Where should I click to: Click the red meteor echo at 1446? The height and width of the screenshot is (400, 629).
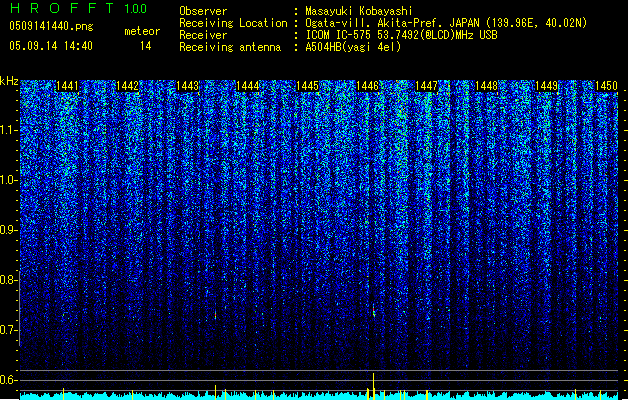click(374, 312)
